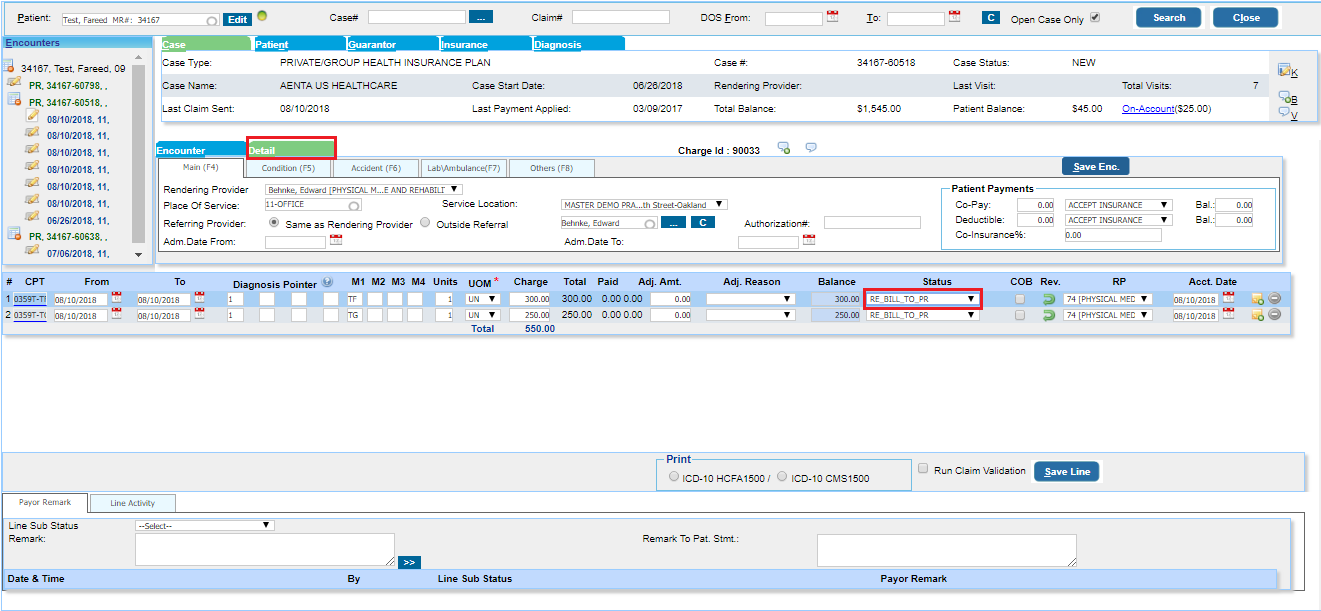Switch to the Detail tab

[291, 149]
